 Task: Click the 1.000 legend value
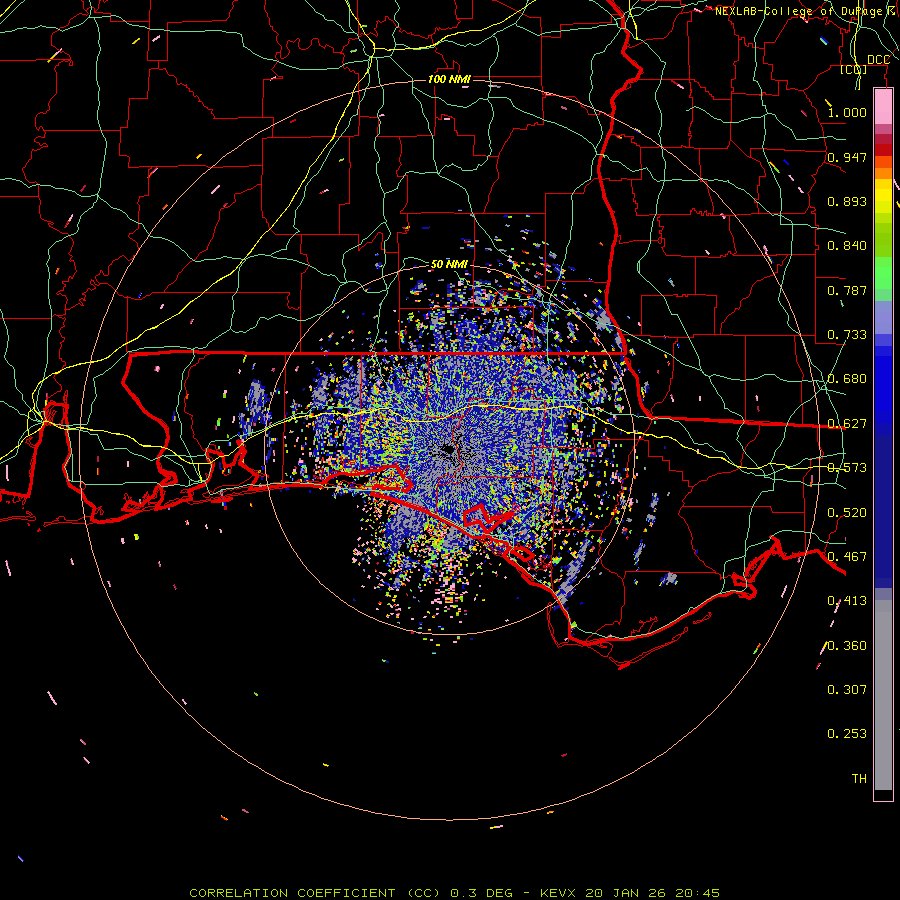click(x=847, y=112)
